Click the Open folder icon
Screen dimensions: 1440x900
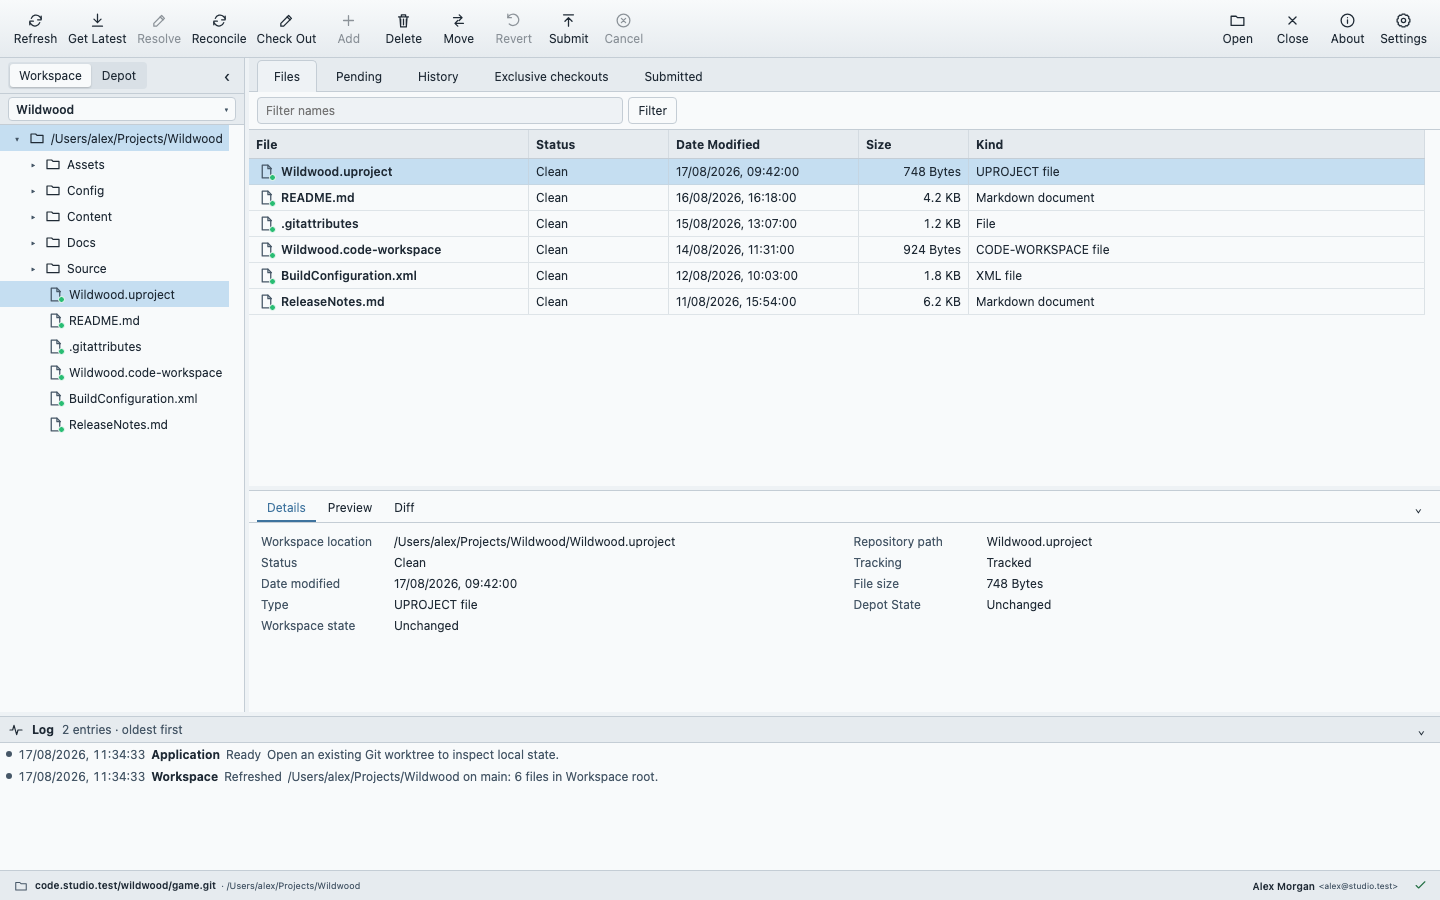[1237, 20]
